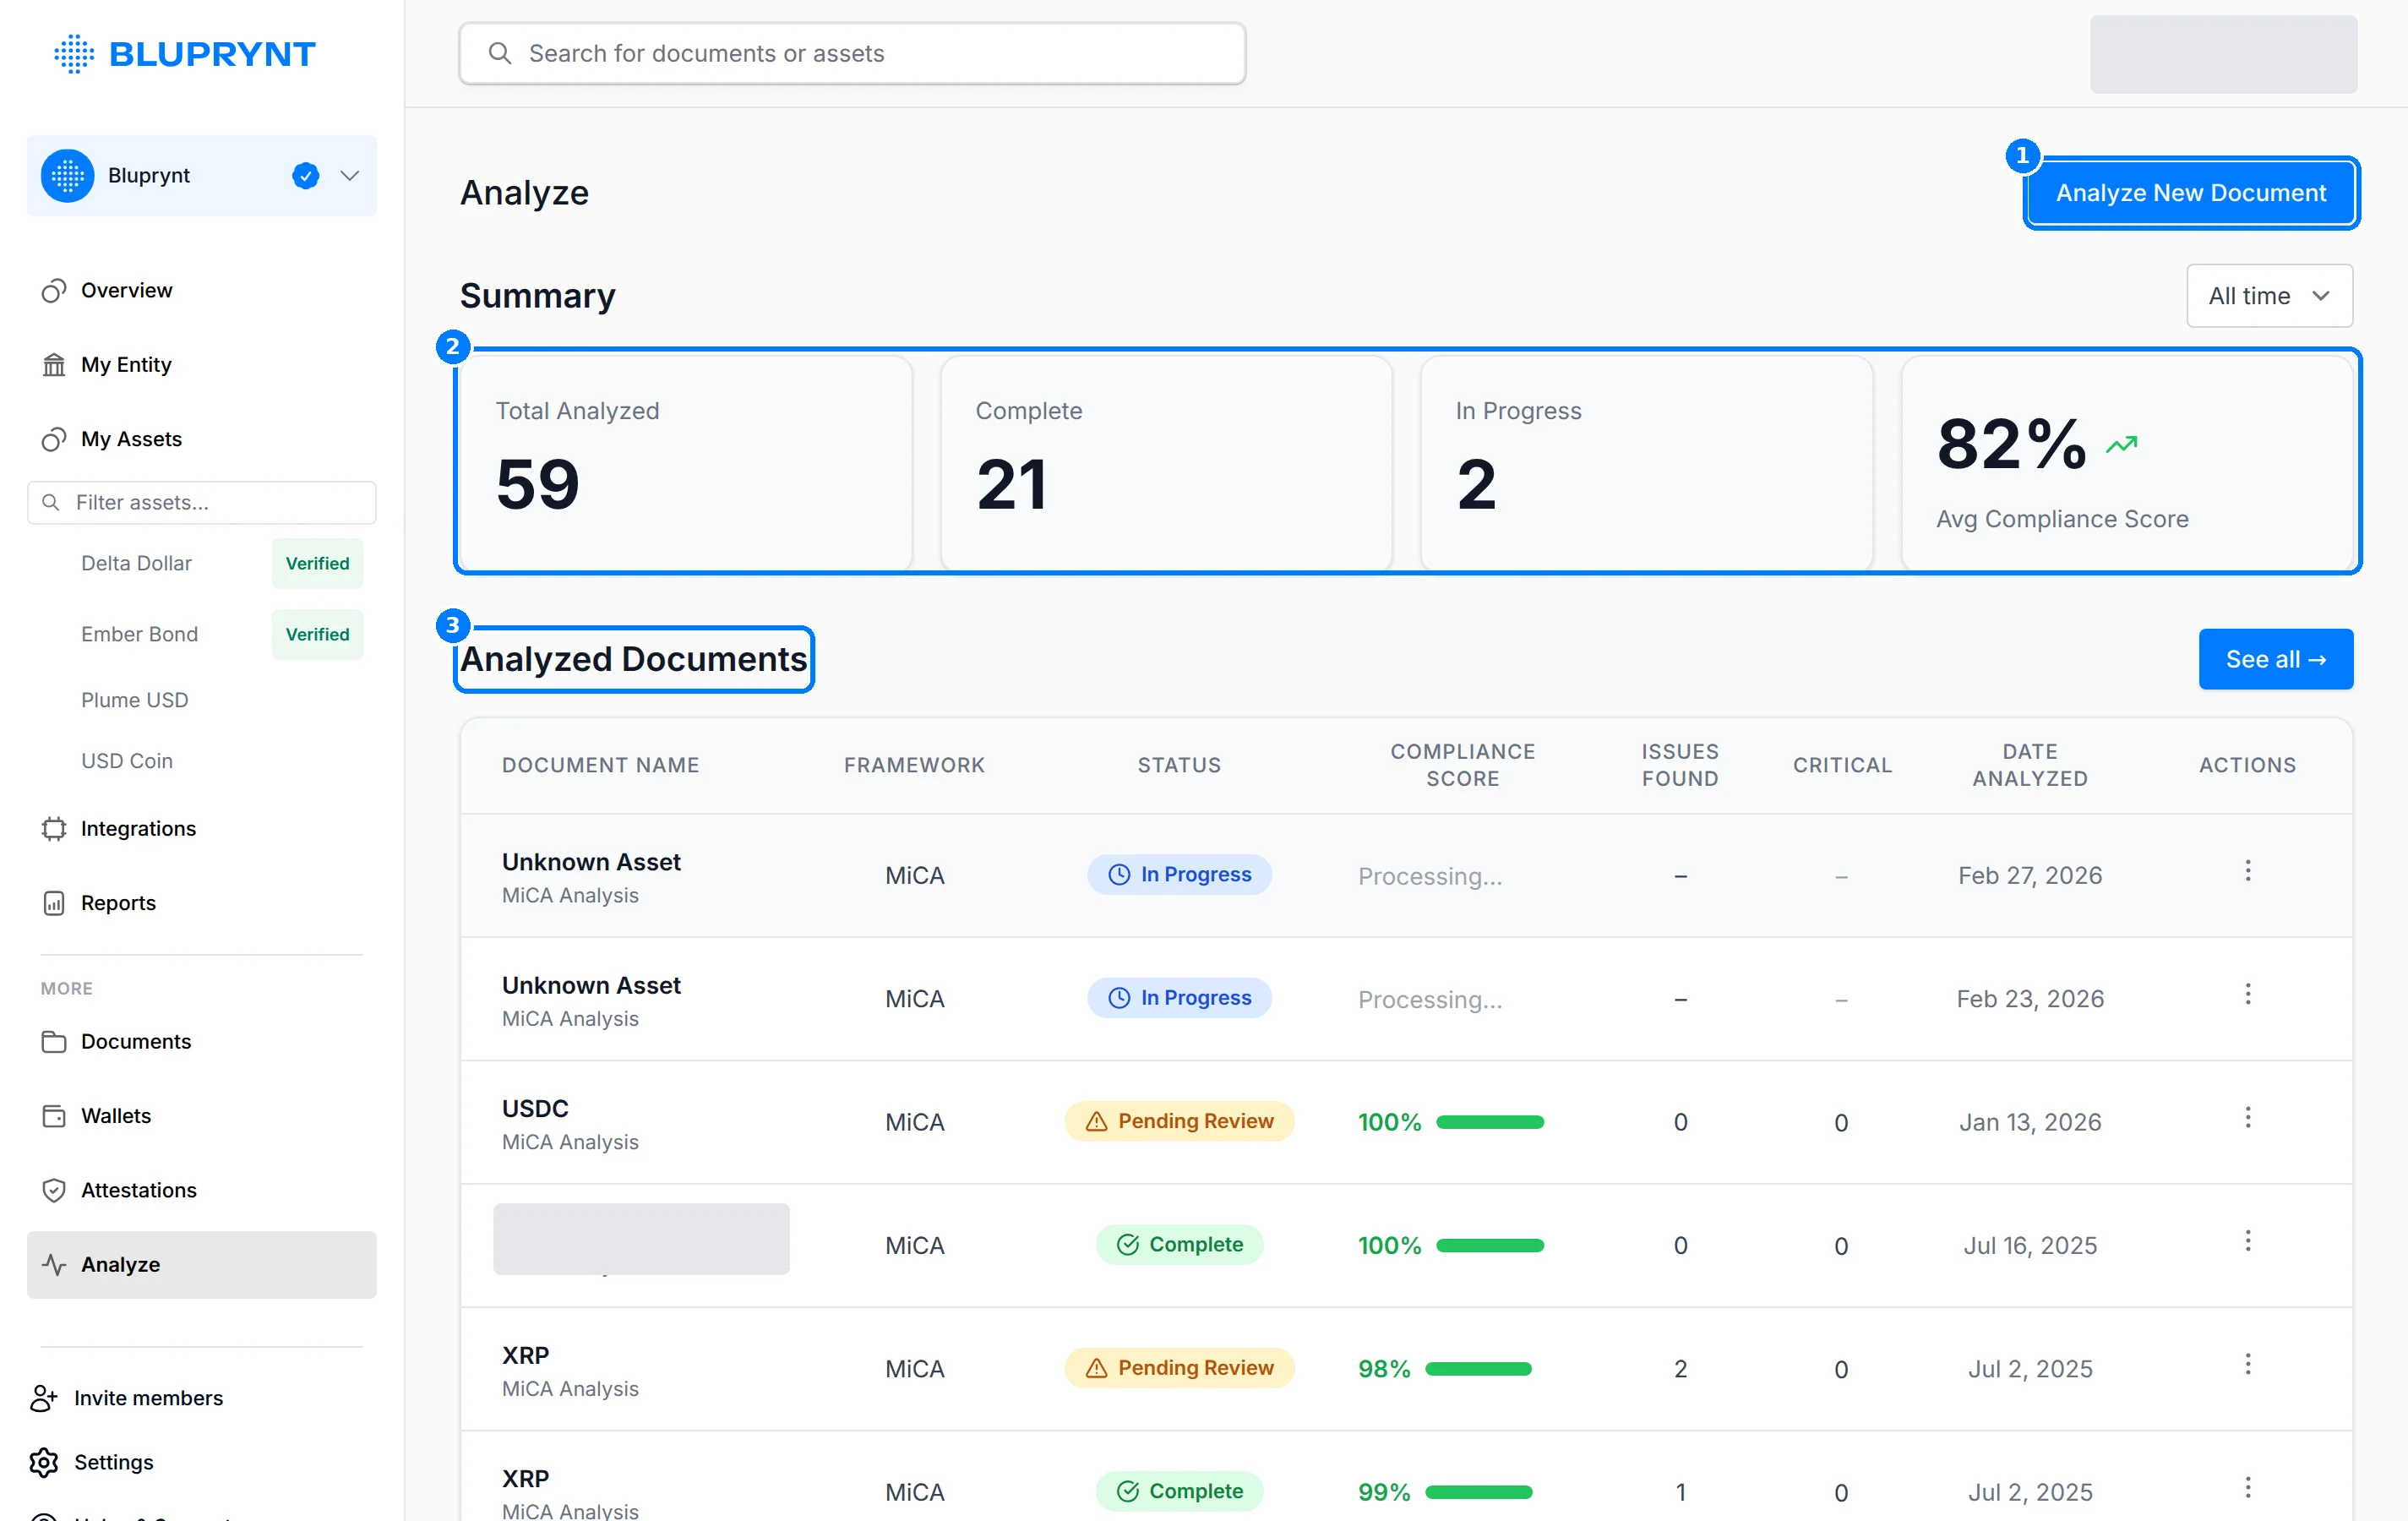Open the Overview page from the sidebar

tap(126, 290)
